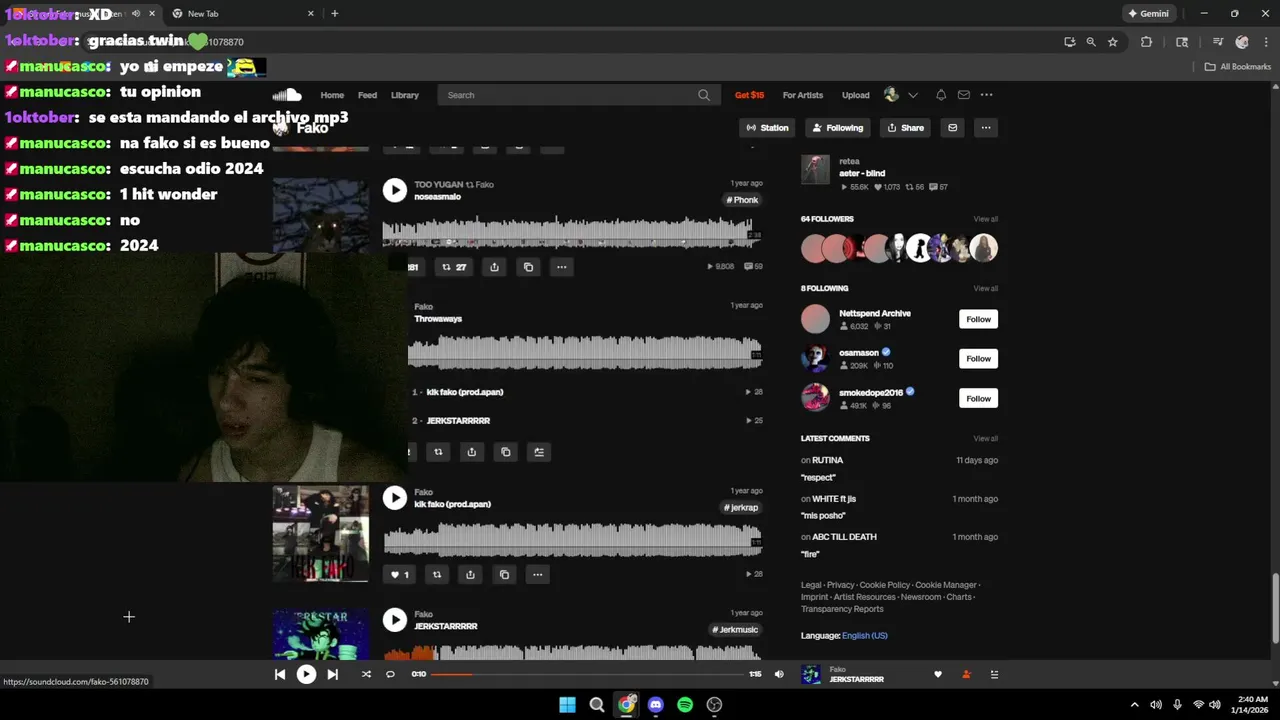The image size is (1280, 720).
Task: Share the kik fako (prod.apan) track
Action: (470, 575)
